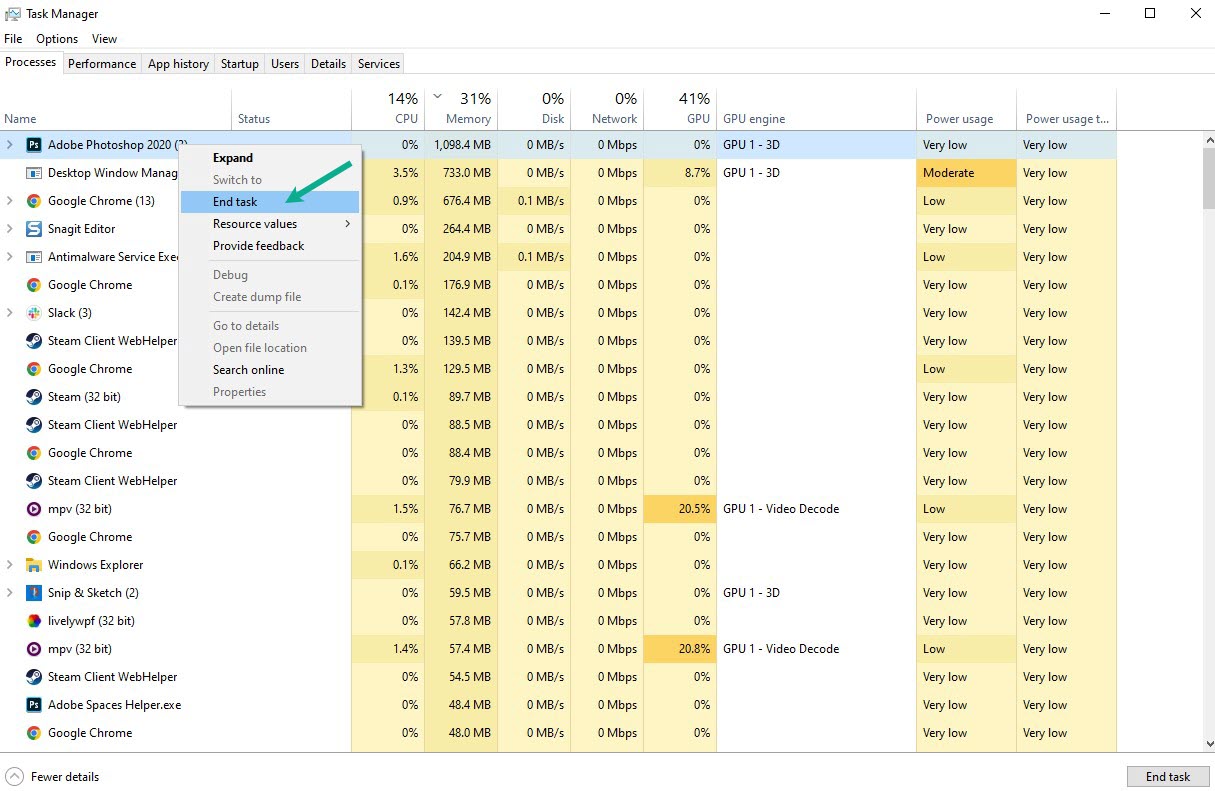Click Chrome icon in the 48.0 MB row

pyautogui.click(x=33, y=733)
